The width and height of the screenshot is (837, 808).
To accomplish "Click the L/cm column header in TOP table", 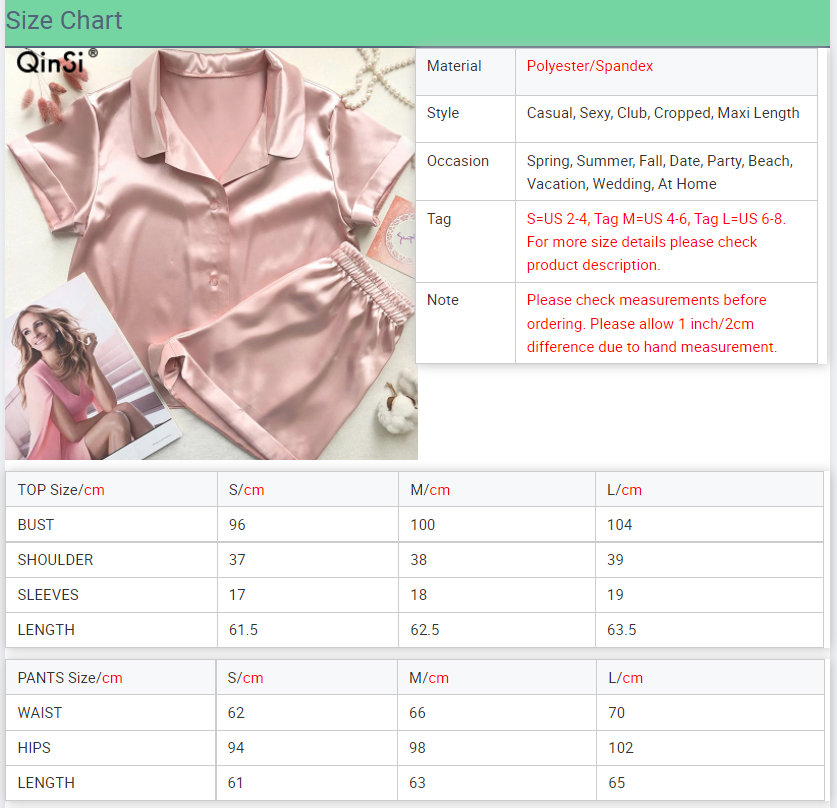I will point(625,490).
